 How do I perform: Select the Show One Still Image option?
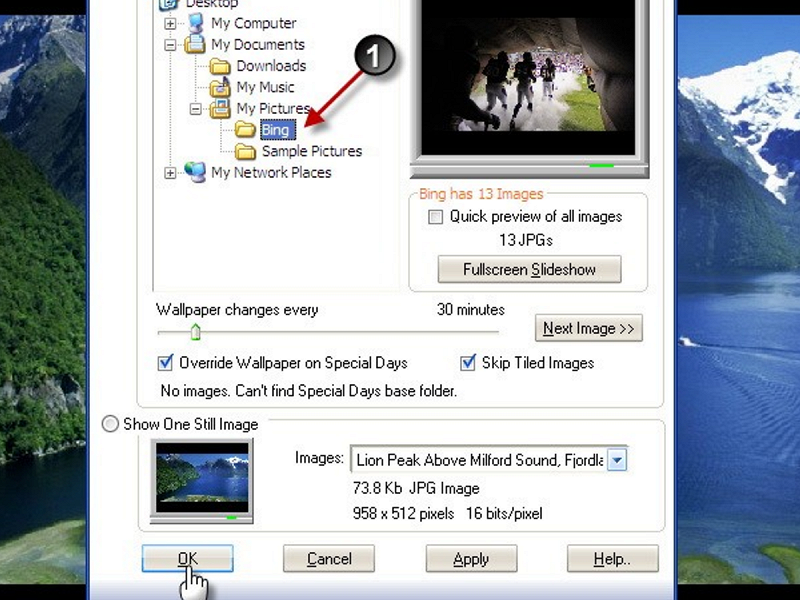110,424
